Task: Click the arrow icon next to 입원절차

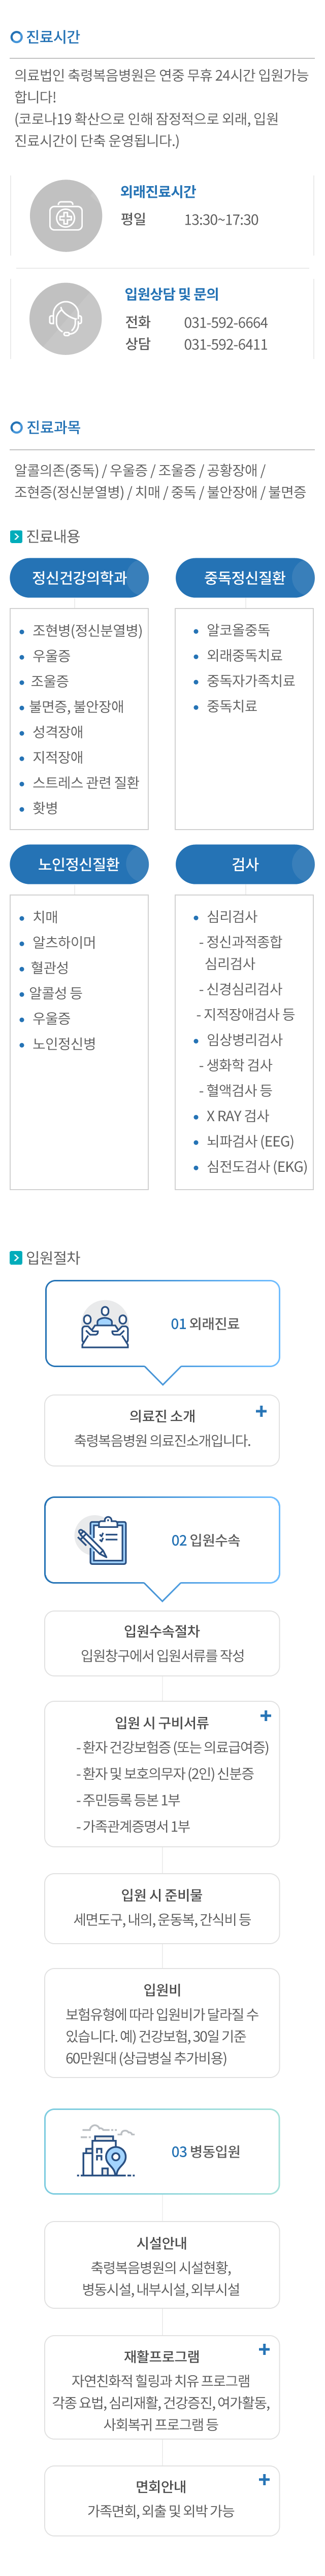Action: [16, 1258]
